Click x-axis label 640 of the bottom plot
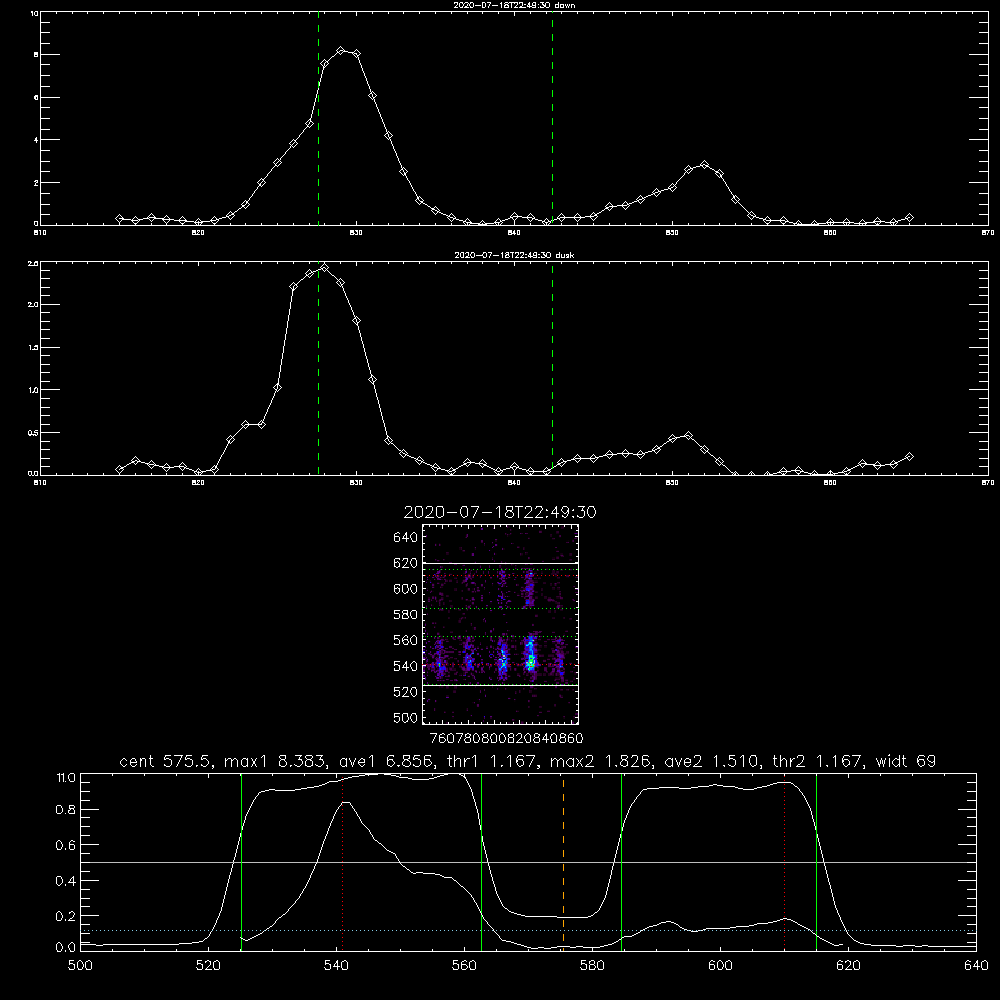The image size is (1000, 1000). (976, 966)
